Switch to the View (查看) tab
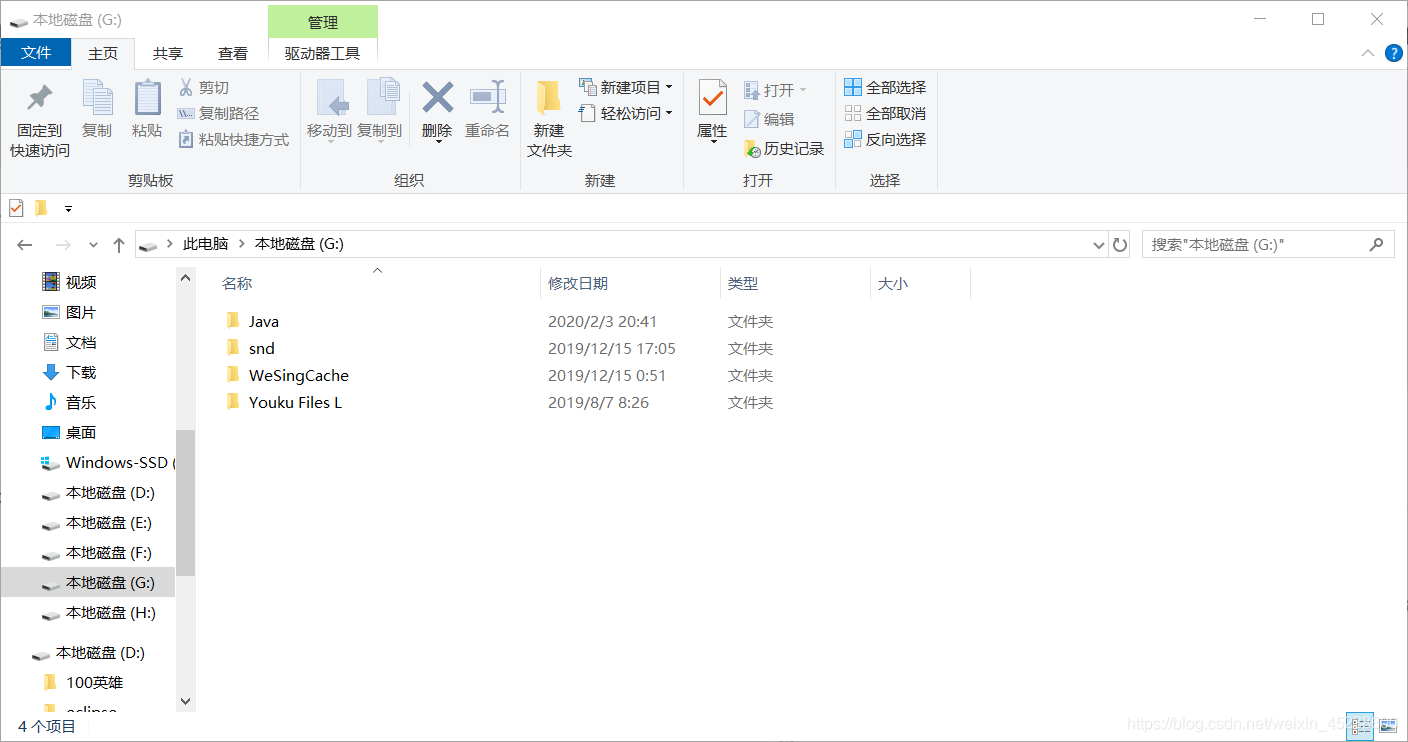This screenshot has width=1408, height=742. (x=233, y=54)
